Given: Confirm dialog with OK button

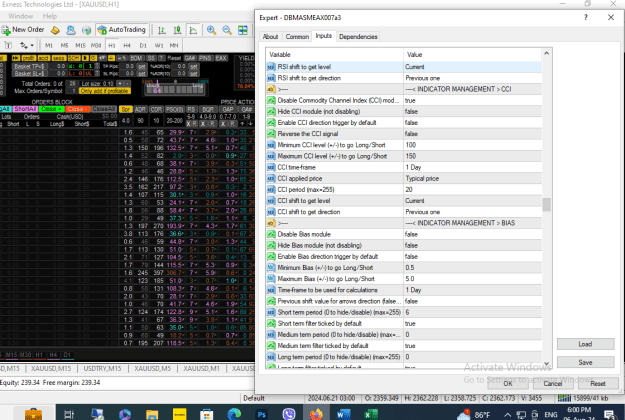Looking at the screenshot, I should tap(507, 383).
